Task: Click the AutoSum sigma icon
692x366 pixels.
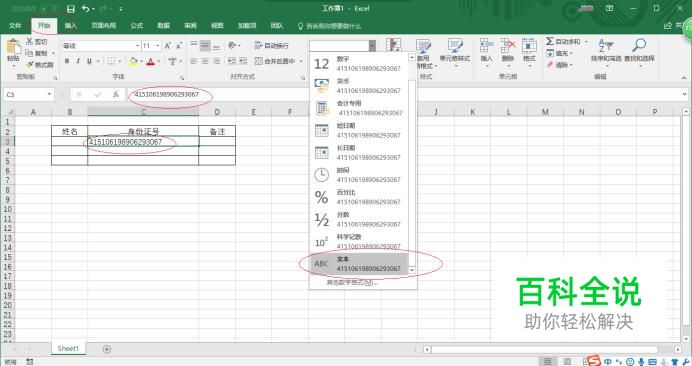Action: coord(549,42)
